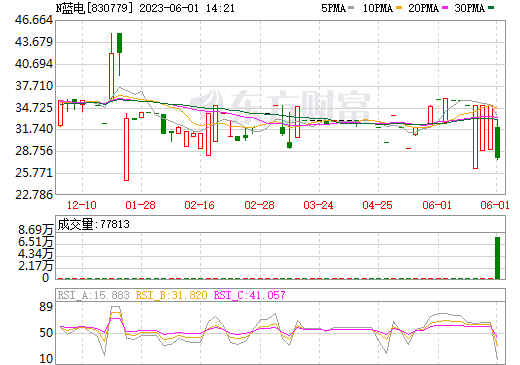Viewport: 520px width, 365px height.
Task: Click the tall green volume bar
Action: tap(497, 258)
